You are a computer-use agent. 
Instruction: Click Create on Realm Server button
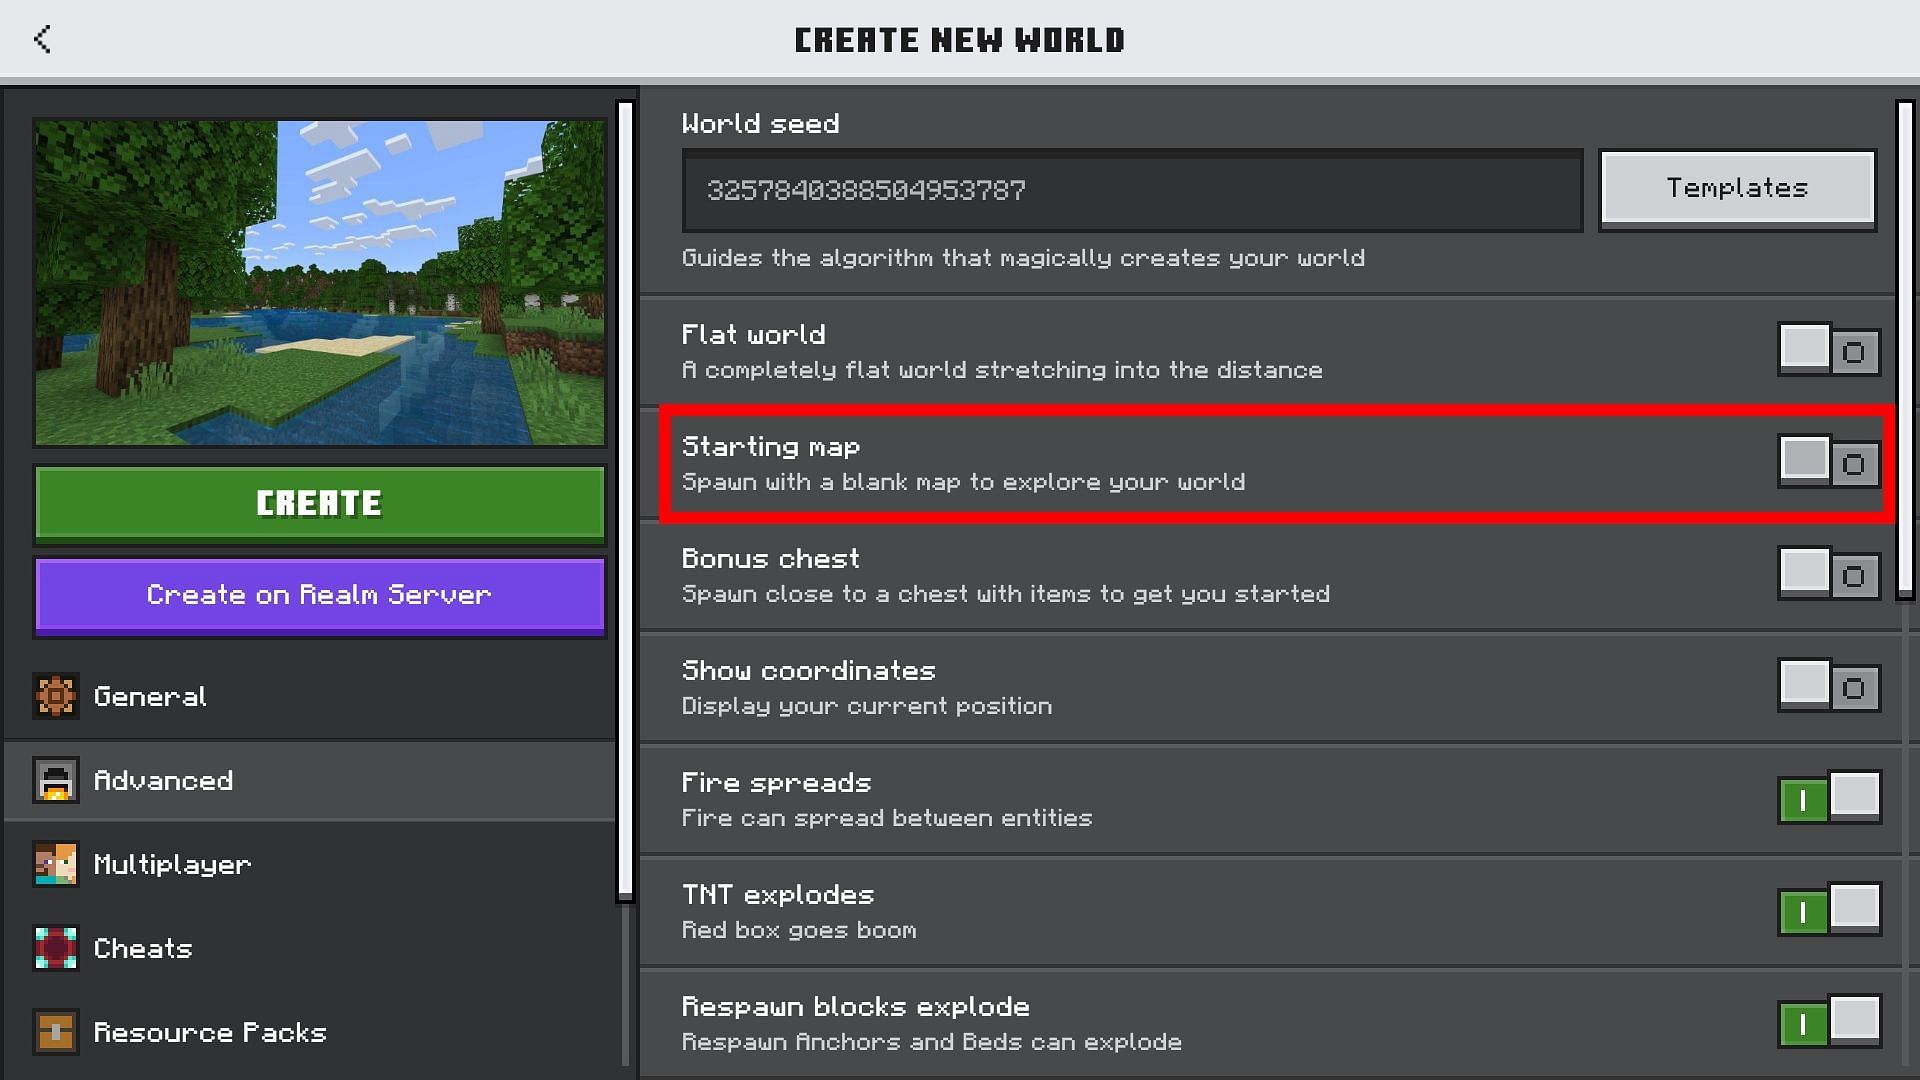pos(318,595)
